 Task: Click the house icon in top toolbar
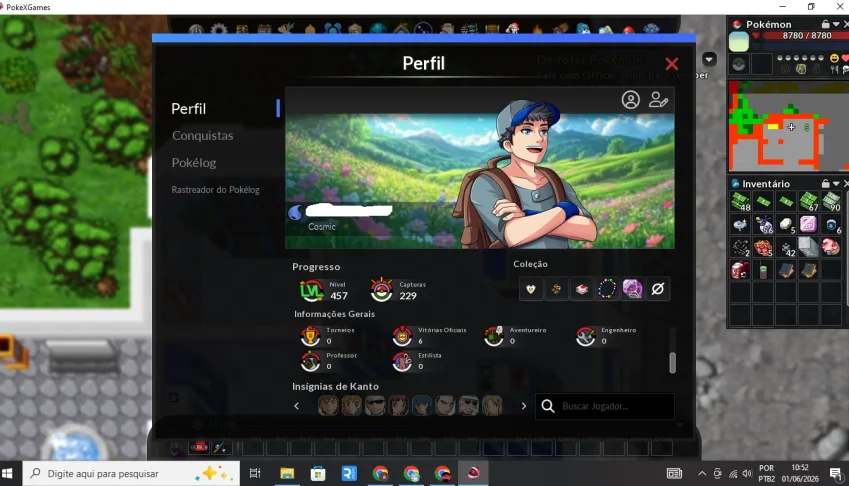401,29
